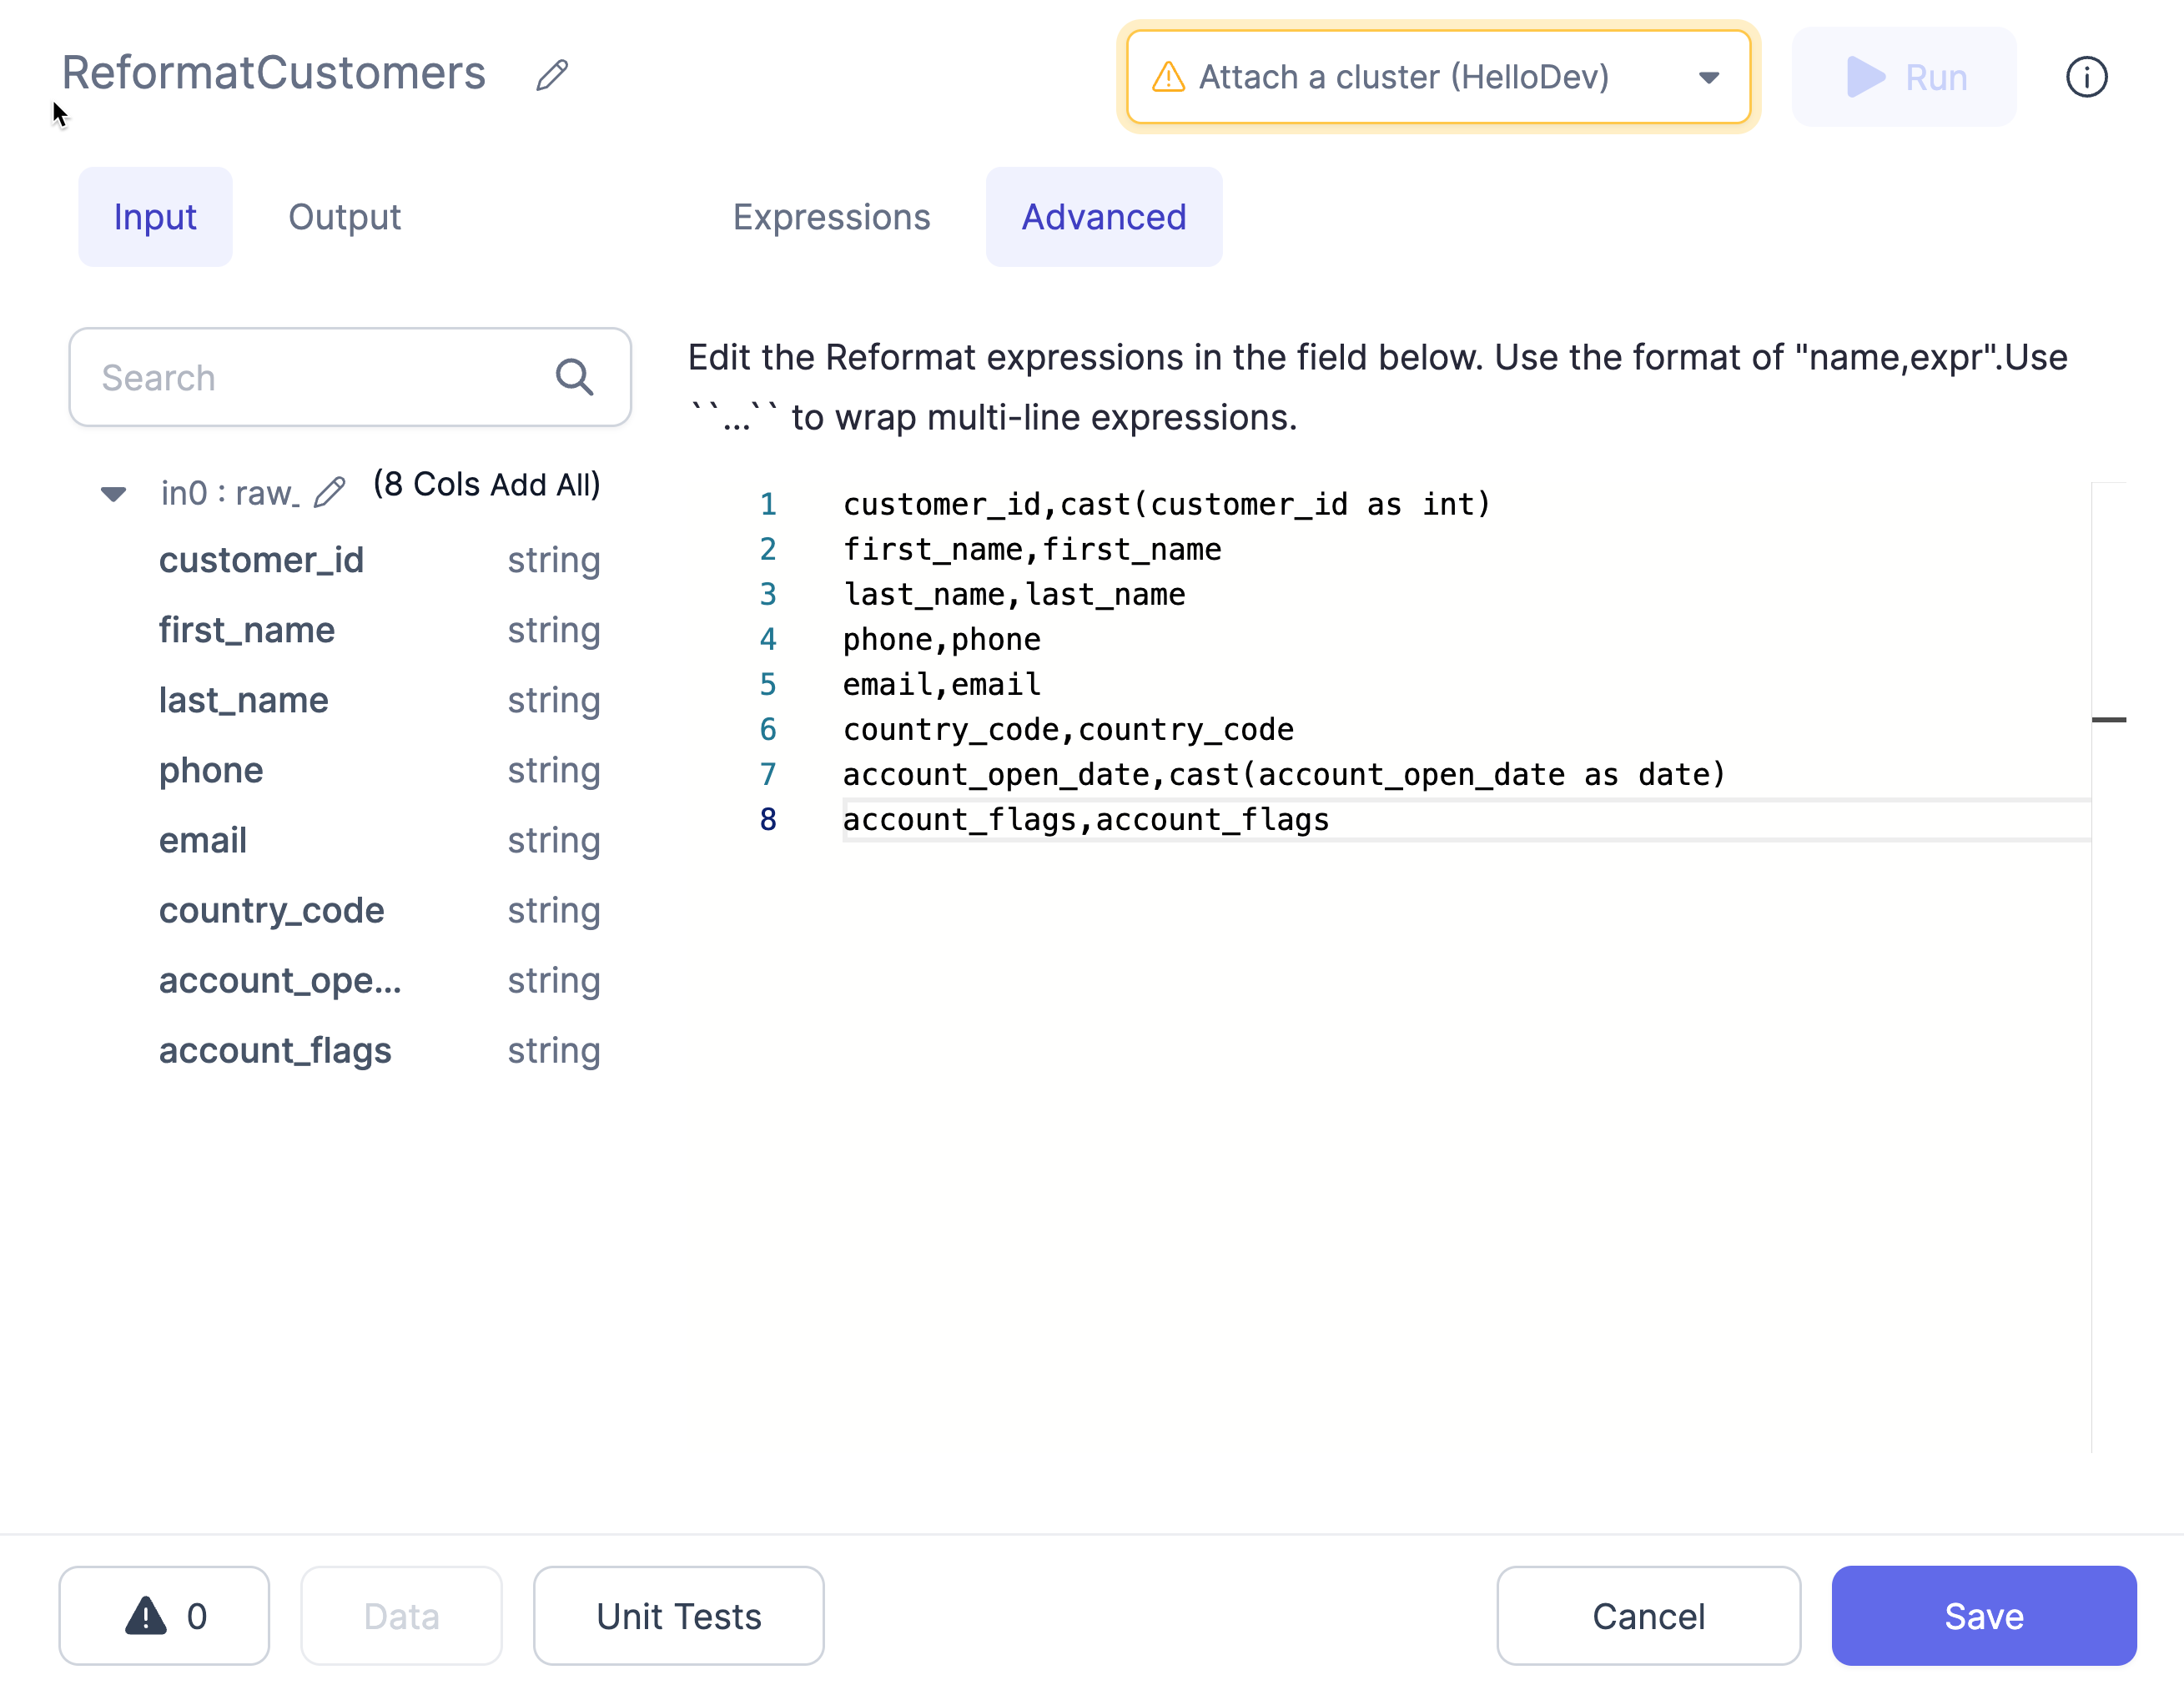Click pencil icon next to ReformatCustomers title
This screenshot has width=2184, height=1690.
[552, 75]
